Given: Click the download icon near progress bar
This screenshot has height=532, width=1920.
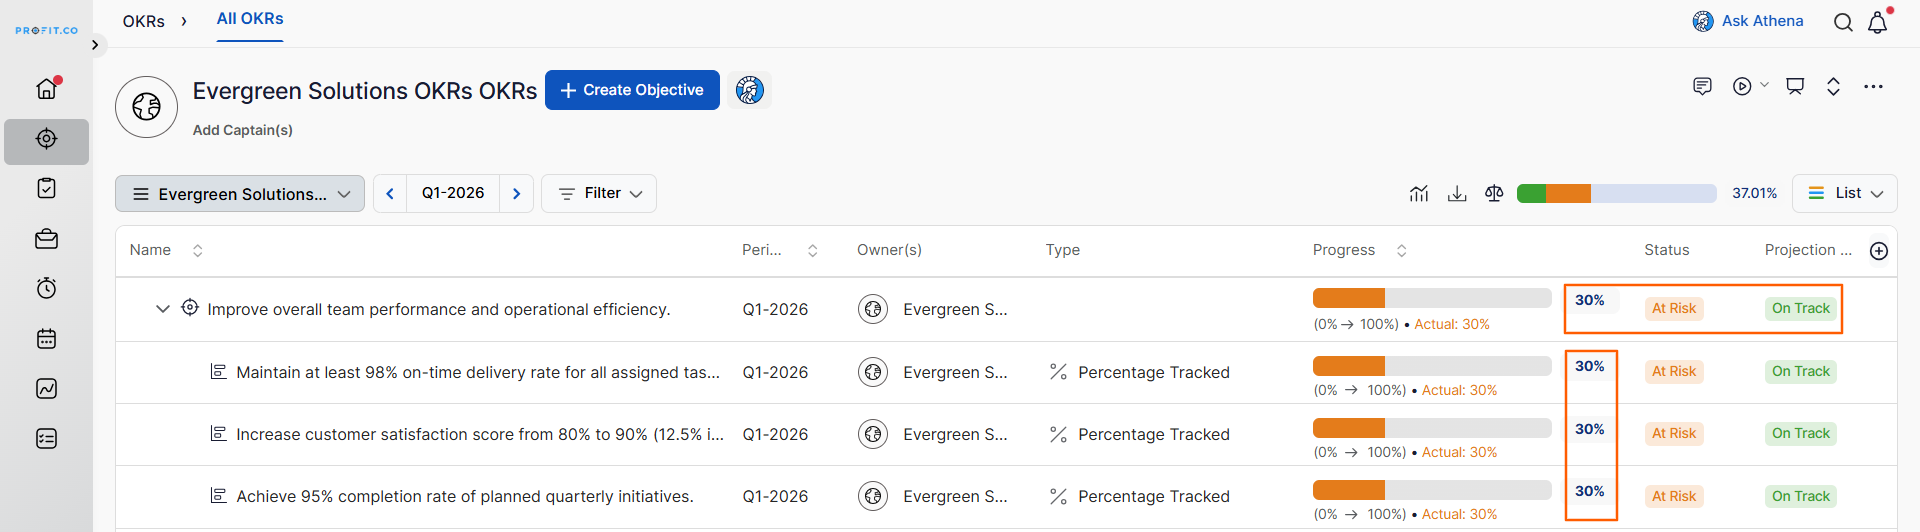Looking at the screenshot, I should point(1457,194).
